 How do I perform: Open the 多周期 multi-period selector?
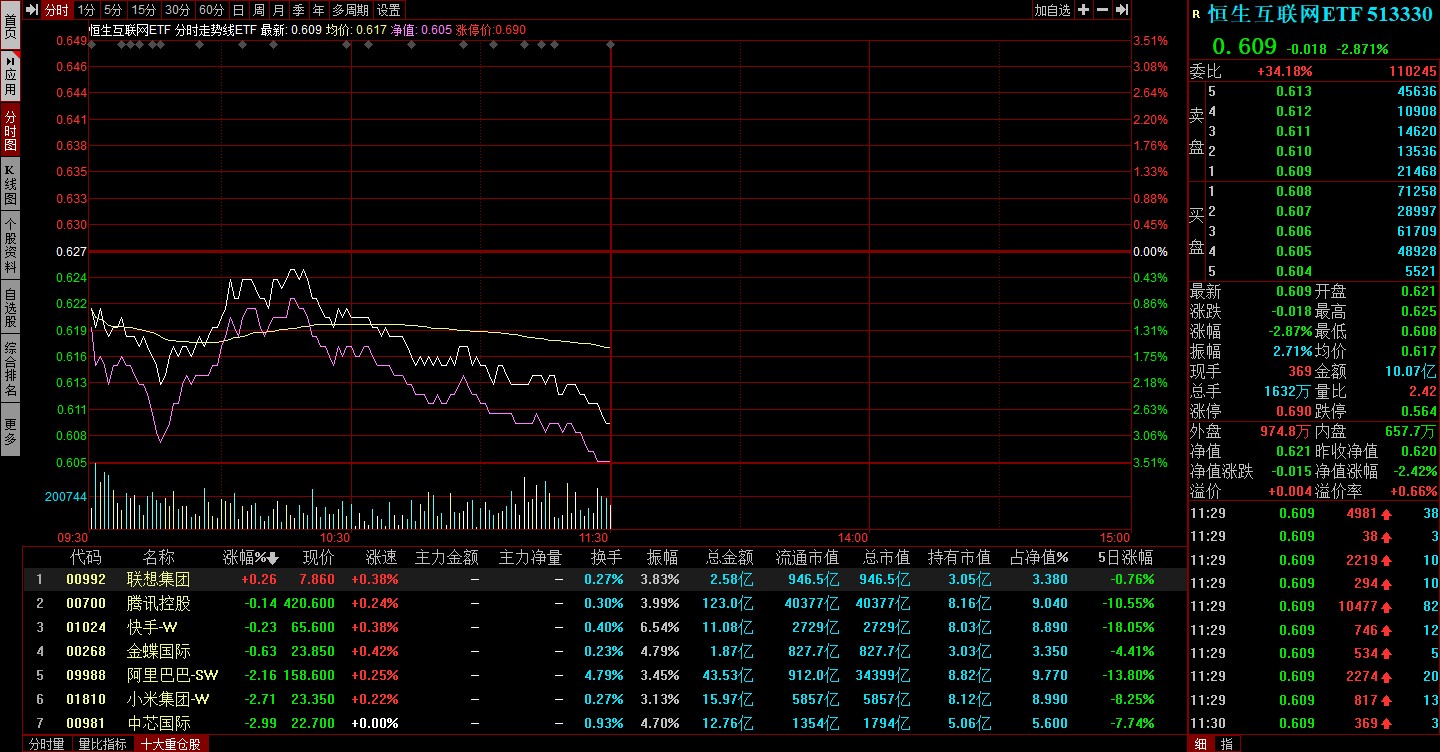tap(350, 10)
